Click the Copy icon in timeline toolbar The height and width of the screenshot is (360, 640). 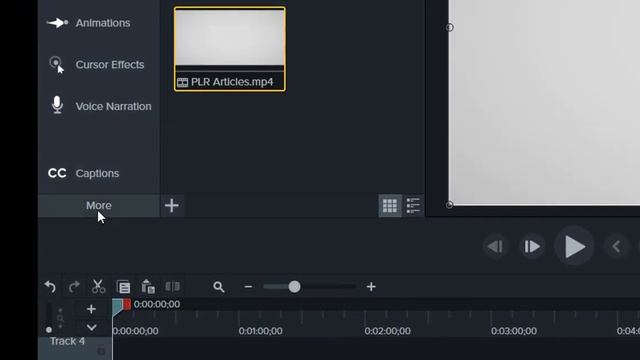coord(123,287)
